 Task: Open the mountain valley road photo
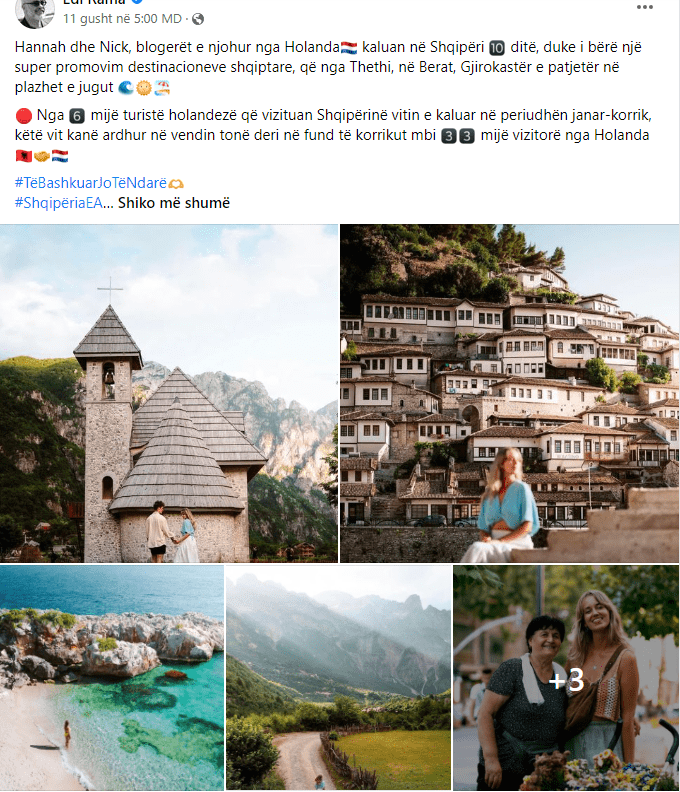point(338,678)
